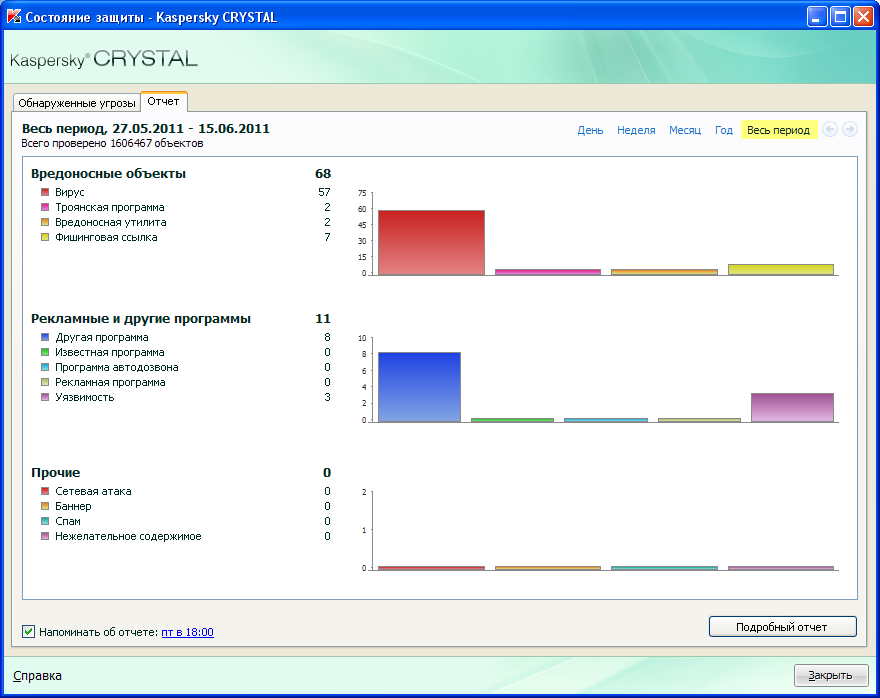Click the Спам row label
This screenshot has height=698, width=880.
pyautogui.click(x=68, y=521)
